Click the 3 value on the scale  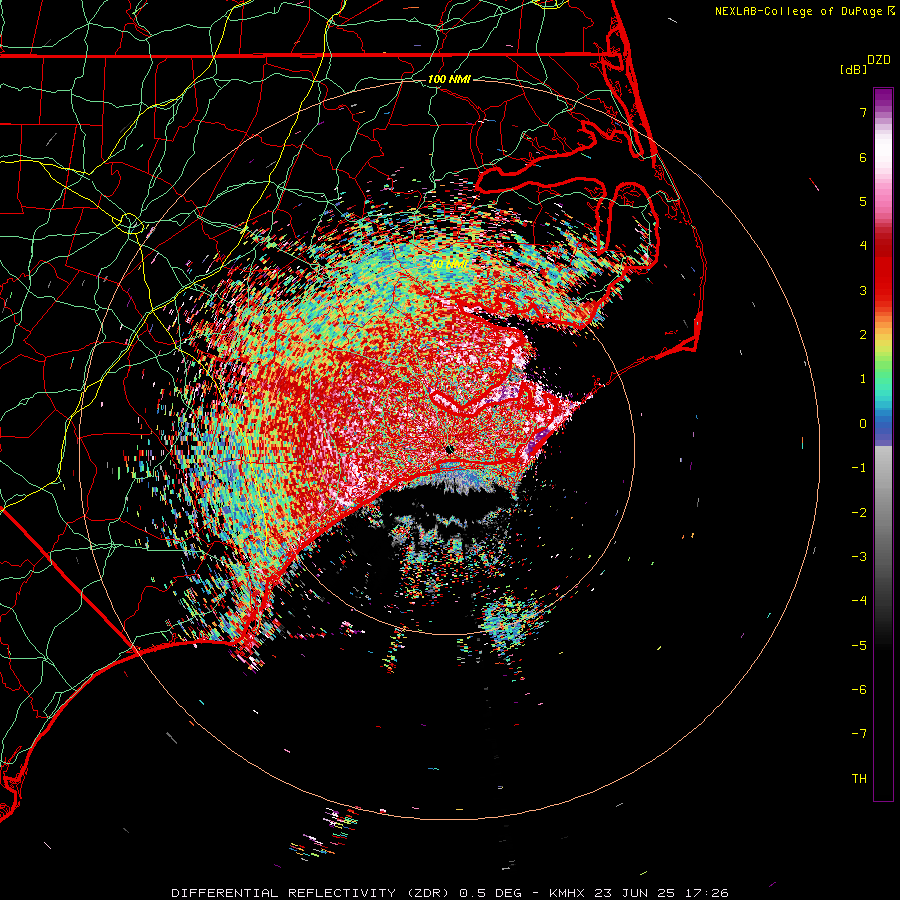tap(863, 290)
